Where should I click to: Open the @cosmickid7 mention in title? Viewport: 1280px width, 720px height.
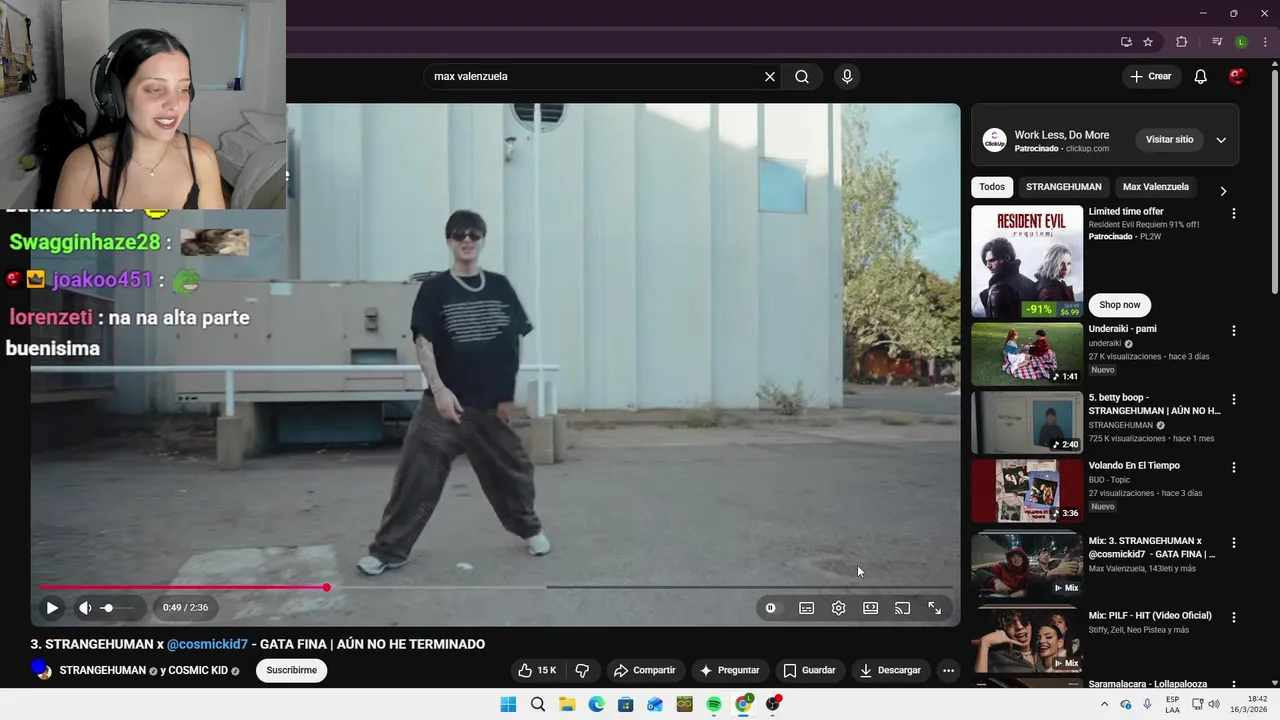[207, 644]
